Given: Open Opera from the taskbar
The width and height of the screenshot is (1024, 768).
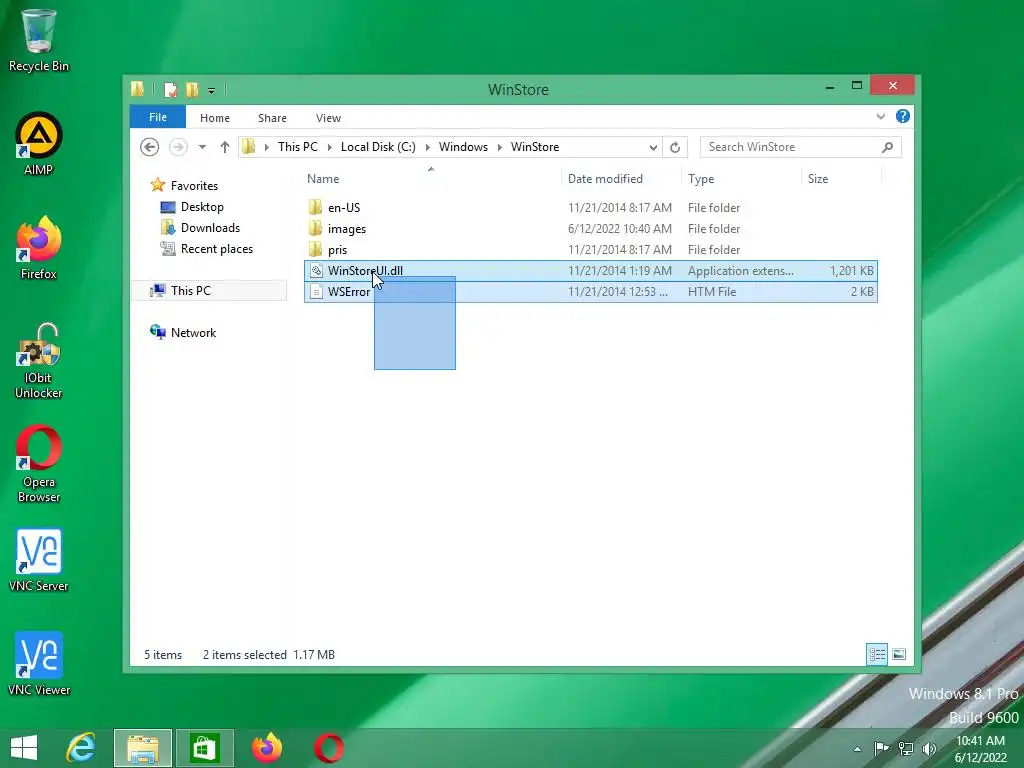Looking at the screenshot, I should (328, 748).
